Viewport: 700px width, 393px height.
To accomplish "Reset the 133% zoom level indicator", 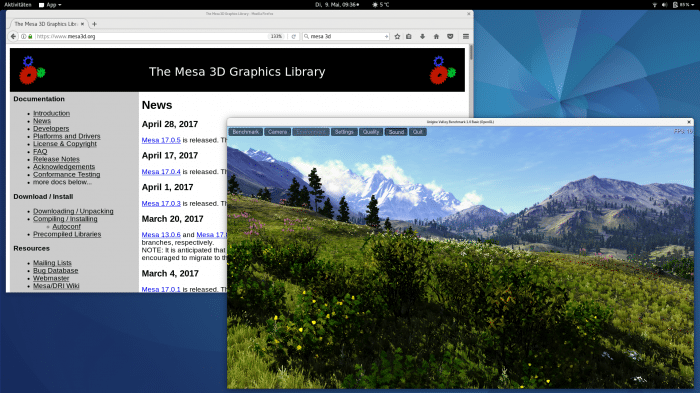I will pos(276,37).
